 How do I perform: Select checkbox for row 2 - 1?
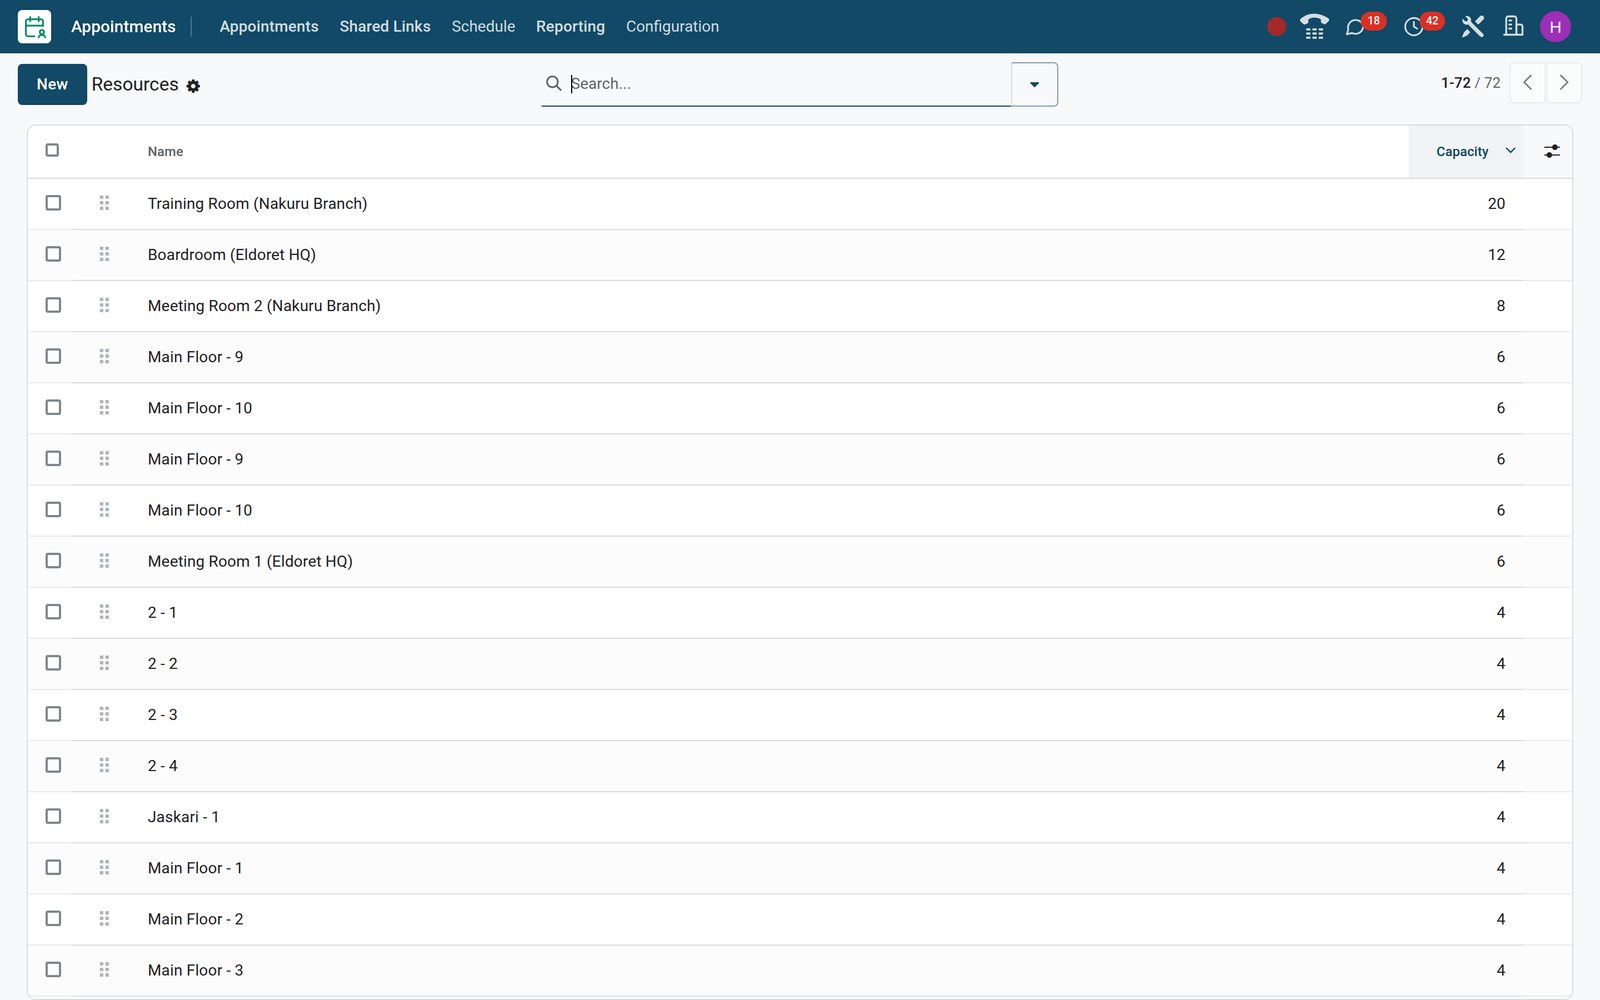pyautogui.click(x=53, y=612)
